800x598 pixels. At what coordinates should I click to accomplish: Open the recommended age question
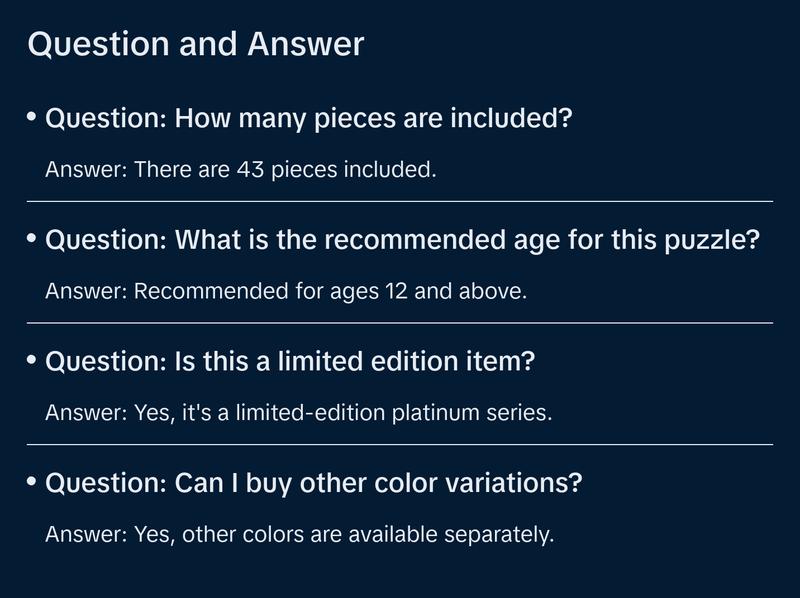402,241
